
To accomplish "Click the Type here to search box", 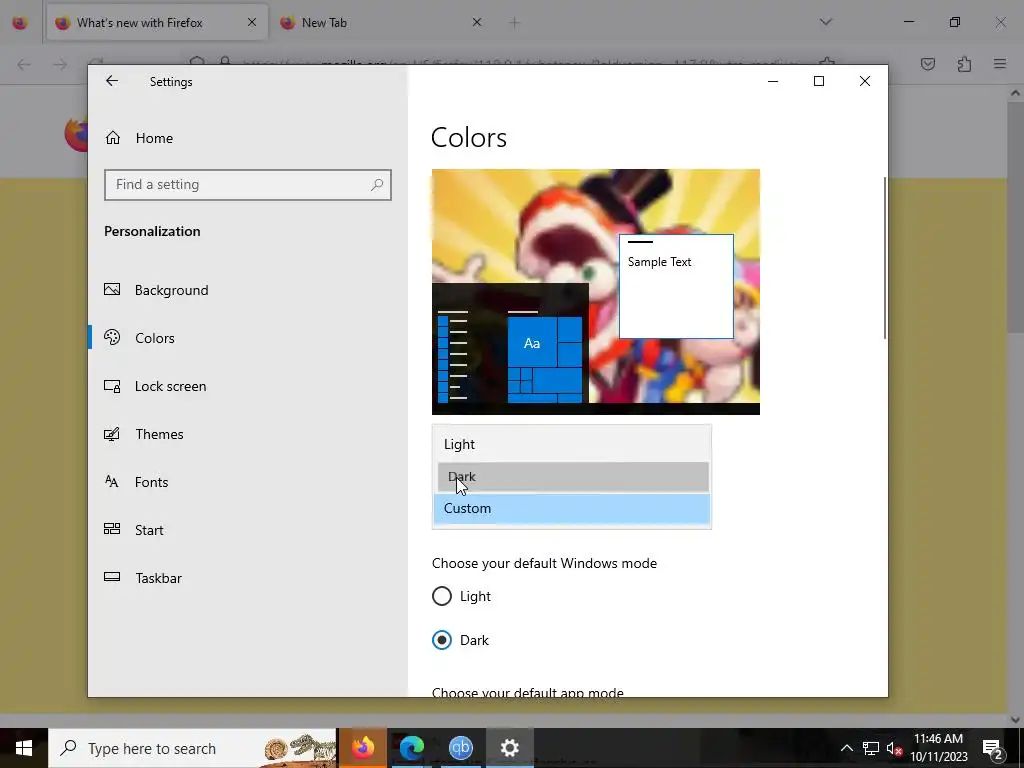I will point(193,748).
